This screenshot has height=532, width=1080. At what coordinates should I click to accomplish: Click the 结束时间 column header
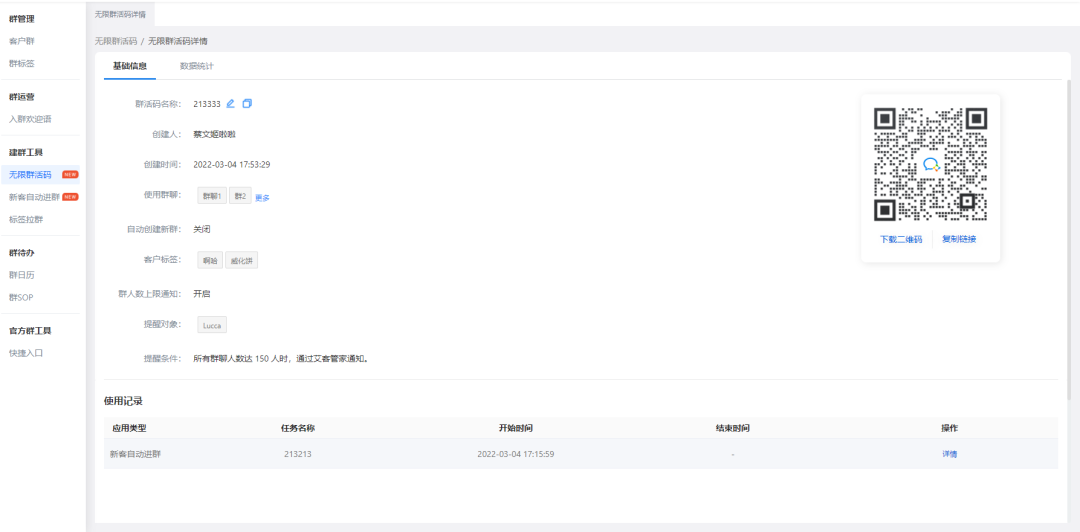click(733, 428)
